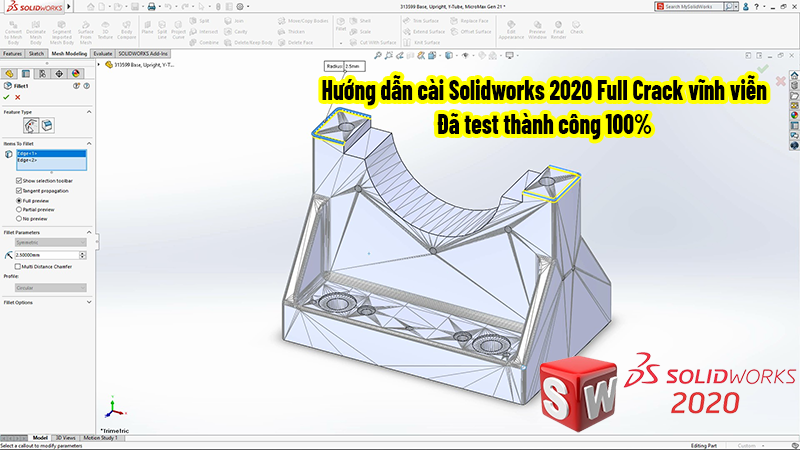Switch to the Mesh Modeling tab
The image size is (800, 450).
click(69, 54)
